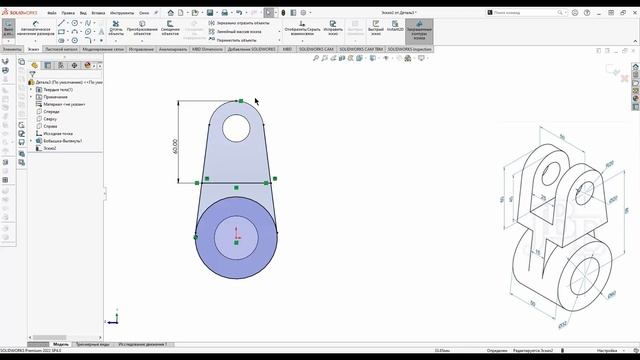Switch to the Листовой металл tab

pos(61,49)
